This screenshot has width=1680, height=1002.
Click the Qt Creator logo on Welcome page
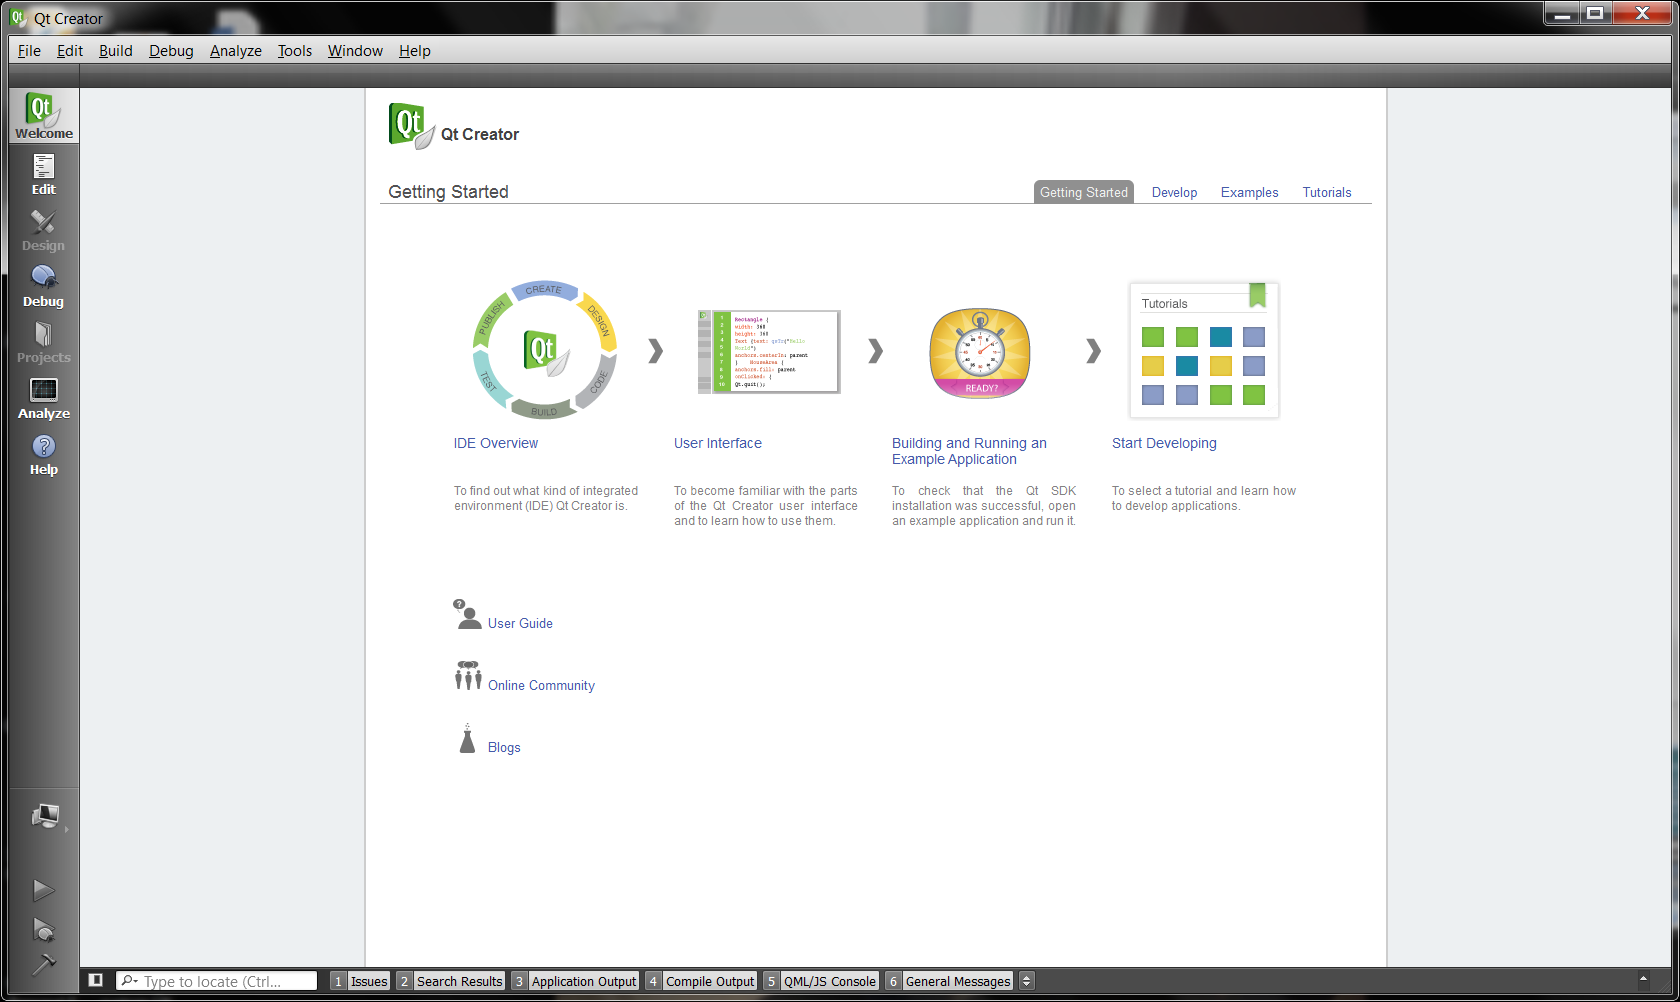coord(411,126)
